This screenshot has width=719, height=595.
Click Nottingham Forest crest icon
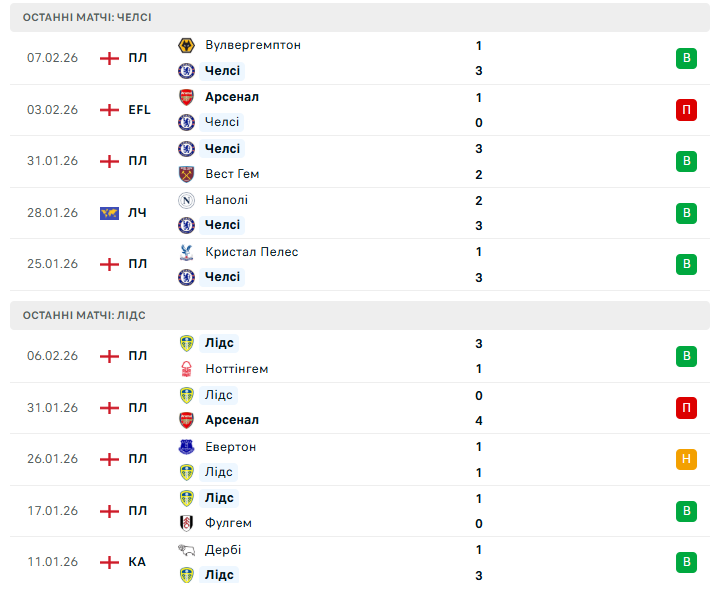click(186, 369)
